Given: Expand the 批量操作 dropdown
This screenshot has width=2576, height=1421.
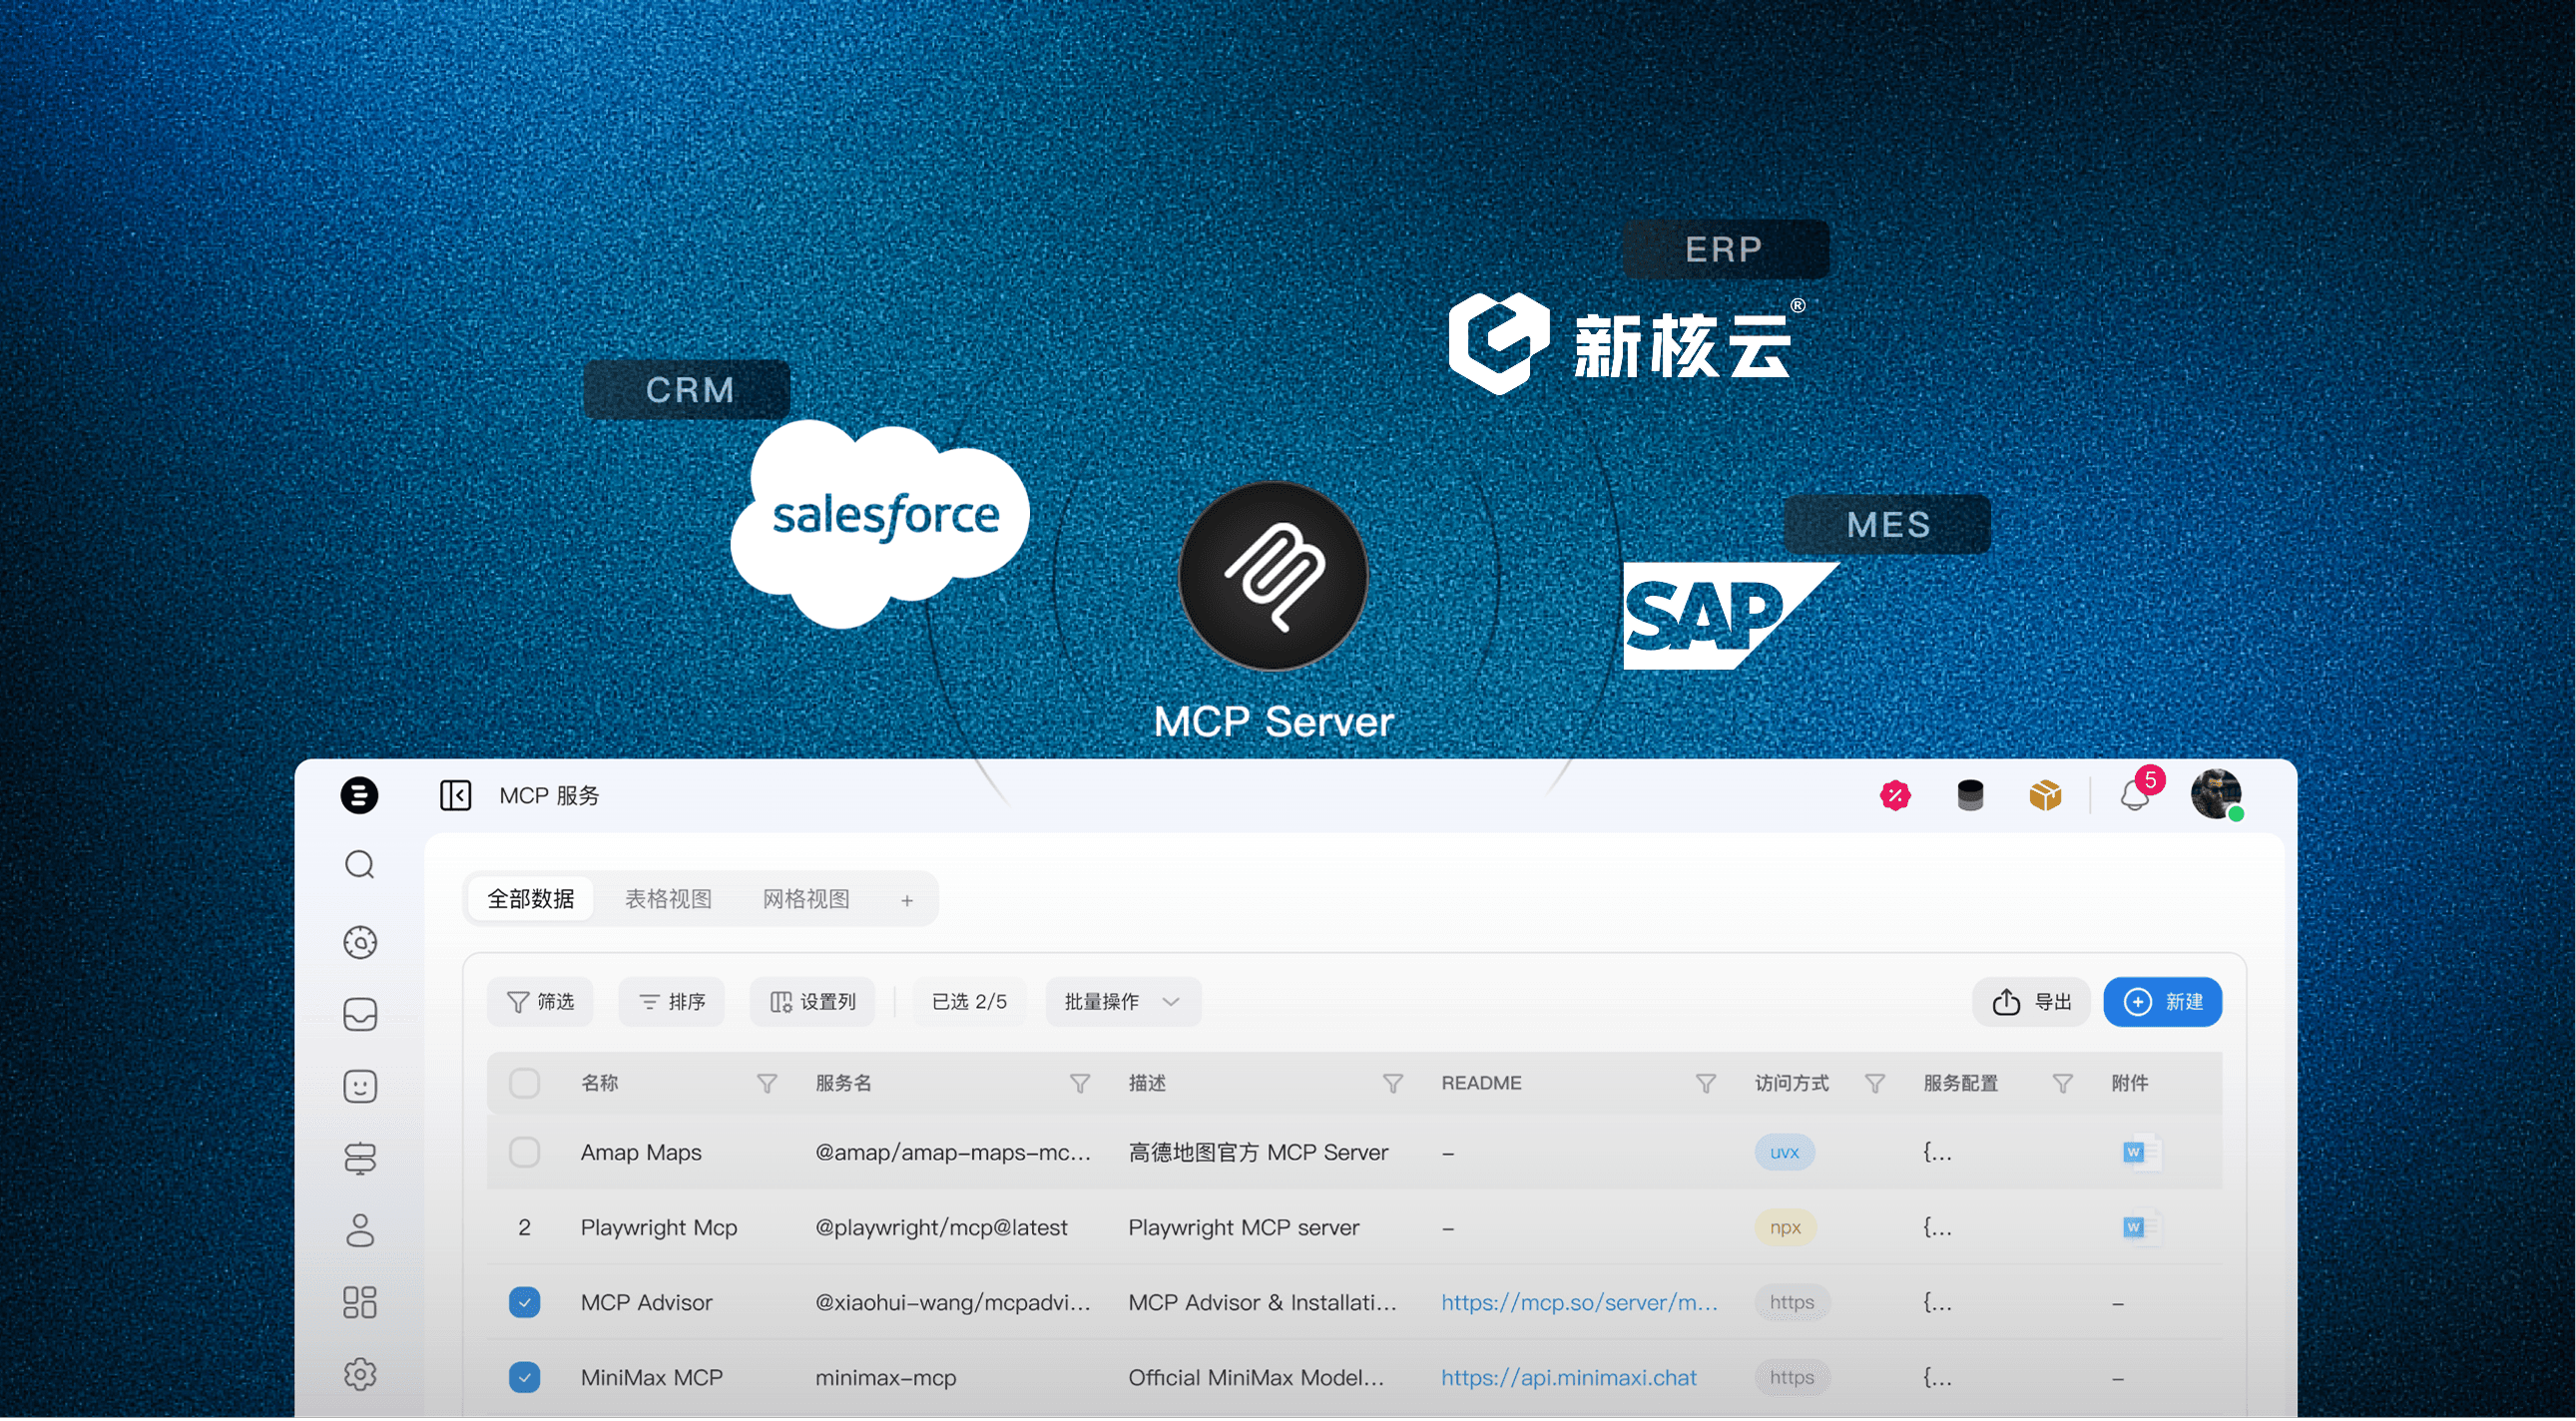Looking at the screenshot, I should pyautogui.click(x=1122, y=1002).
